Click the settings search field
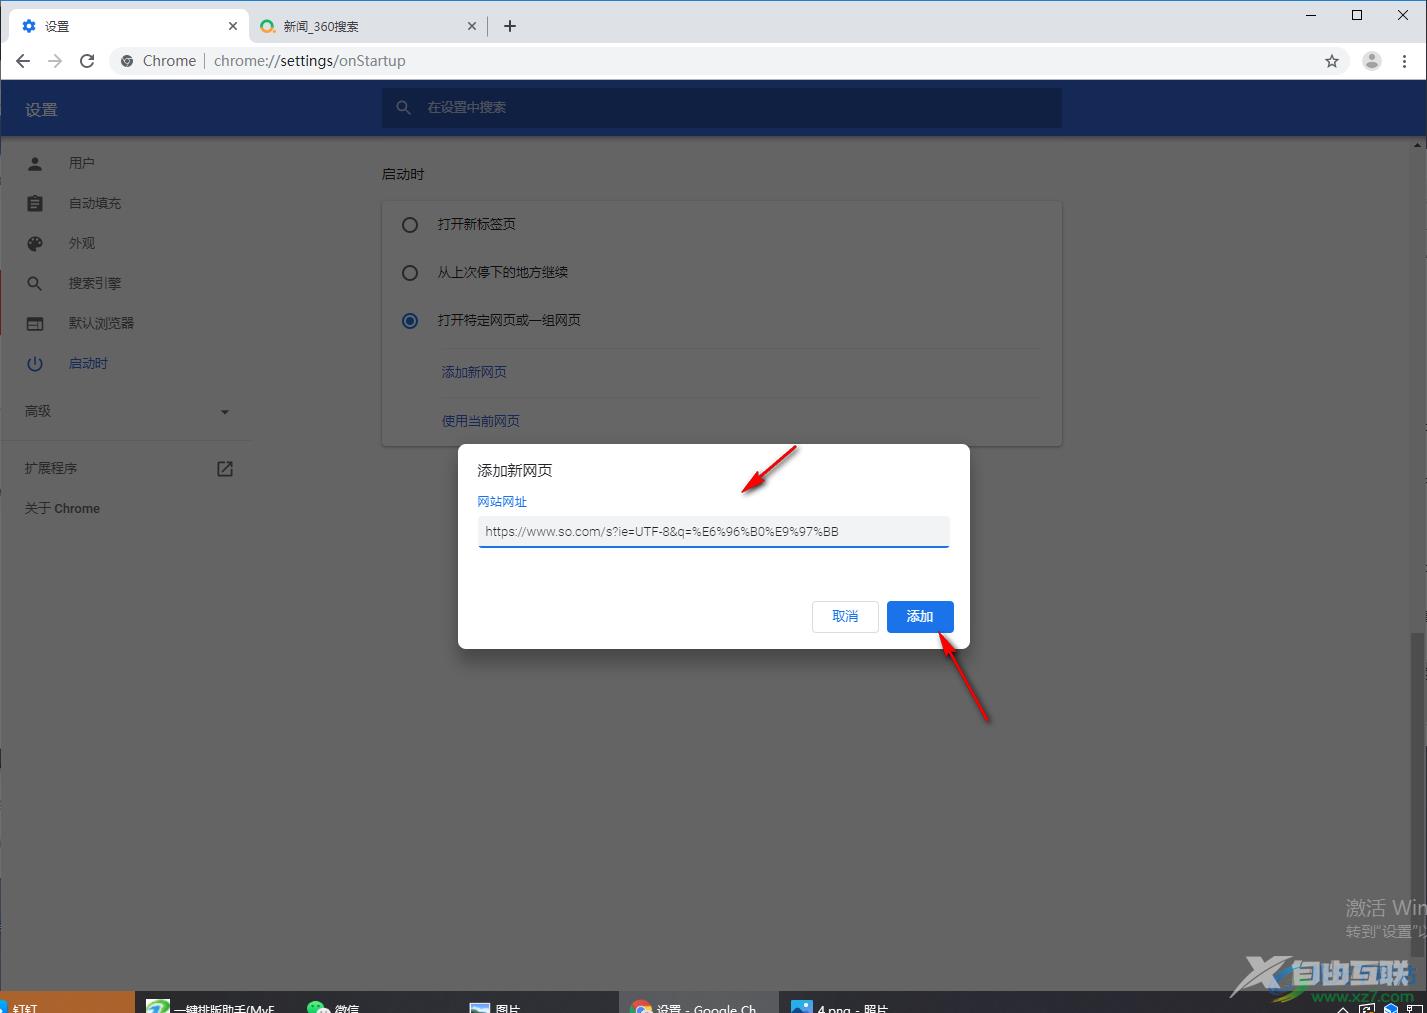The image size is (1427, 1013). click(x=722, y=107)
